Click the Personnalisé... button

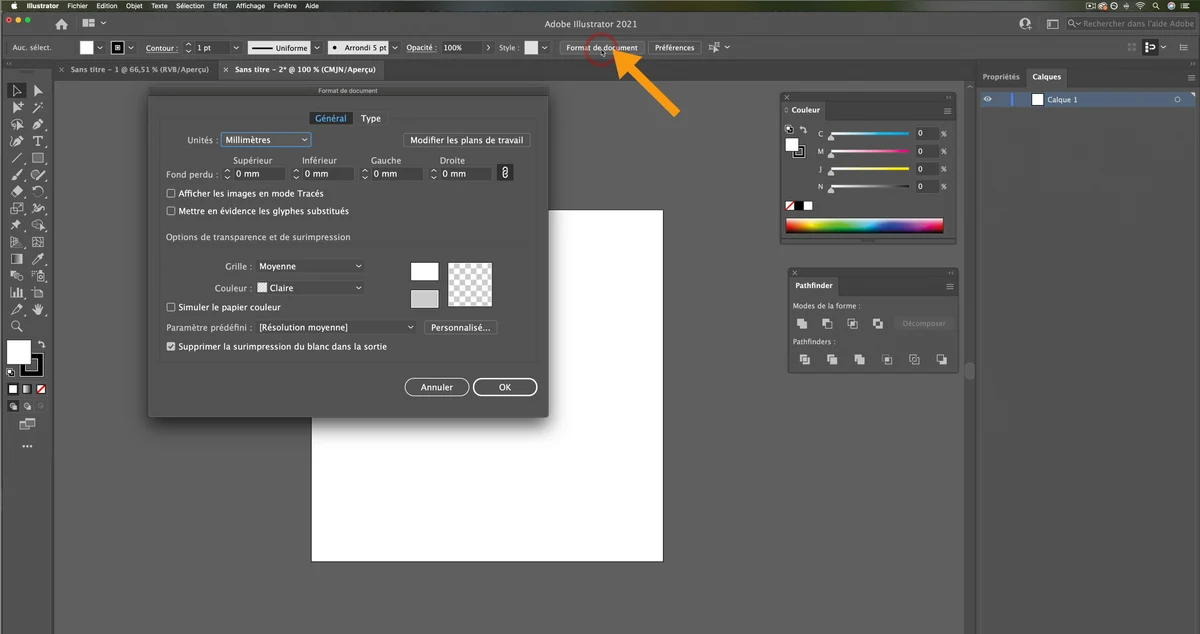click(x=461, y=327)
